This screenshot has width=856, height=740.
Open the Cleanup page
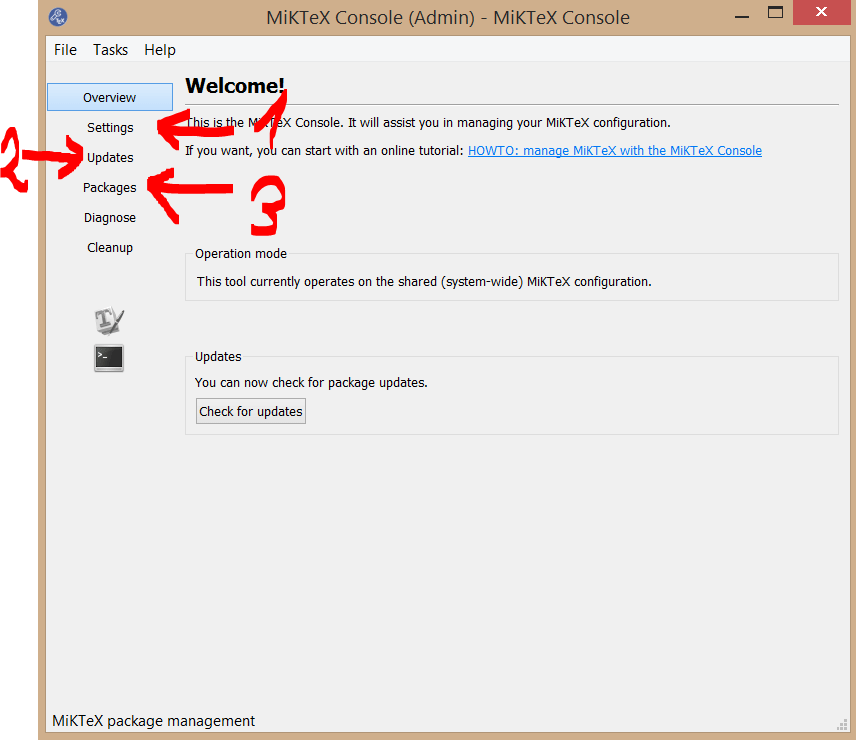pos(110,247)
